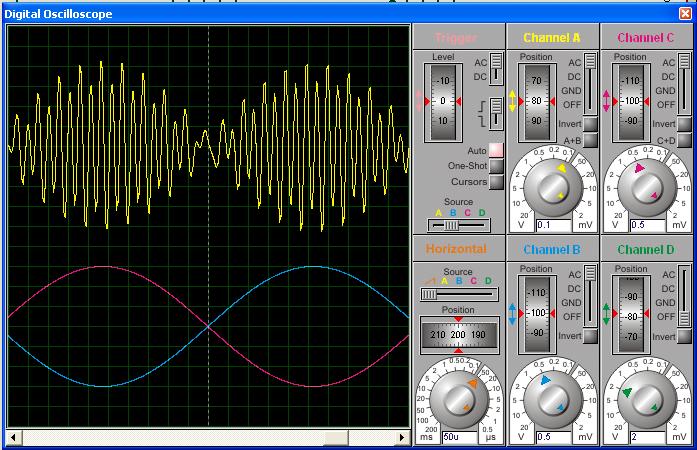Click Channel C pink position arrows icon
The image size is (697, 450).
tap(607, 101)
